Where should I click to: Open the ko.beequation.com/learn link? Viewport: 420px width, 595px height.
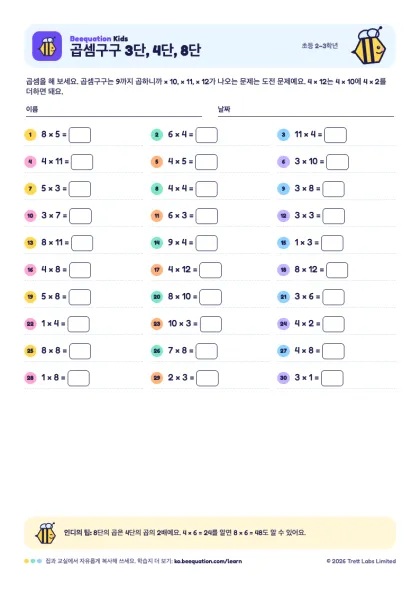tap(208, 561)
